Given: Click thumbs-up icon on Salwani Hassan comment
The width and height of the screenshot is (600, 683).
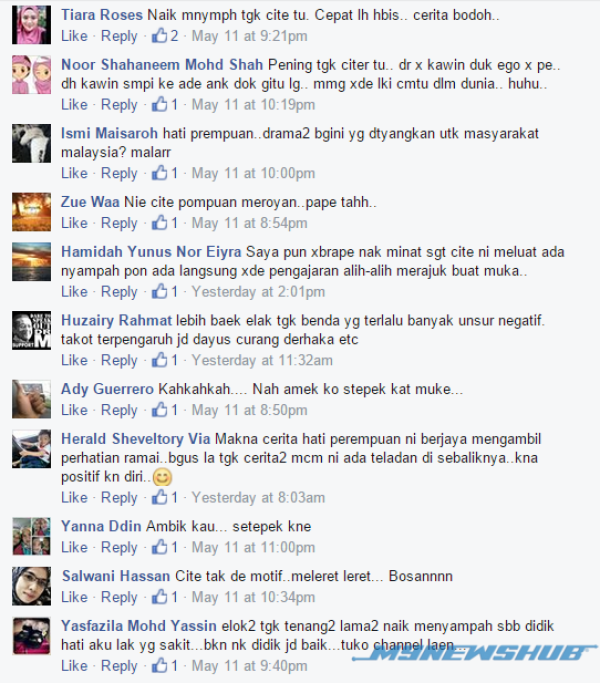Looking at the screenshot, I should pos(159,596).
